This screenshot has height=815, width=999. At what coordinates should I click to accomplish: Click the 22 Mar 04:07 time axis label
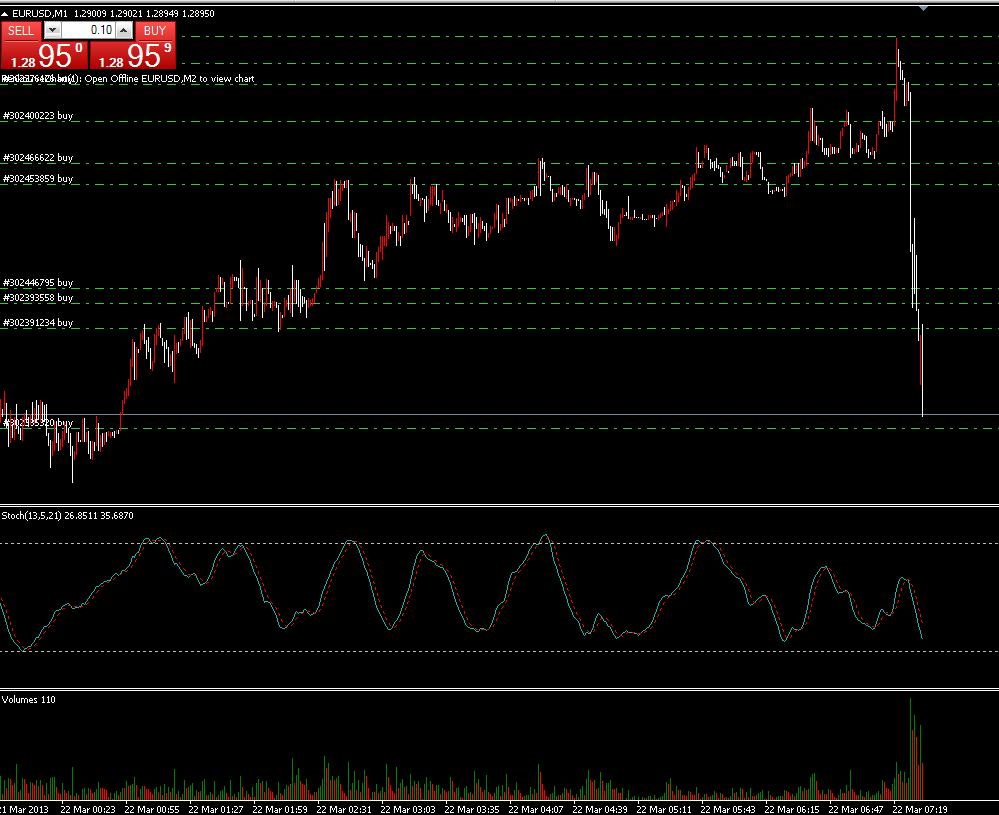coord(536,809)
